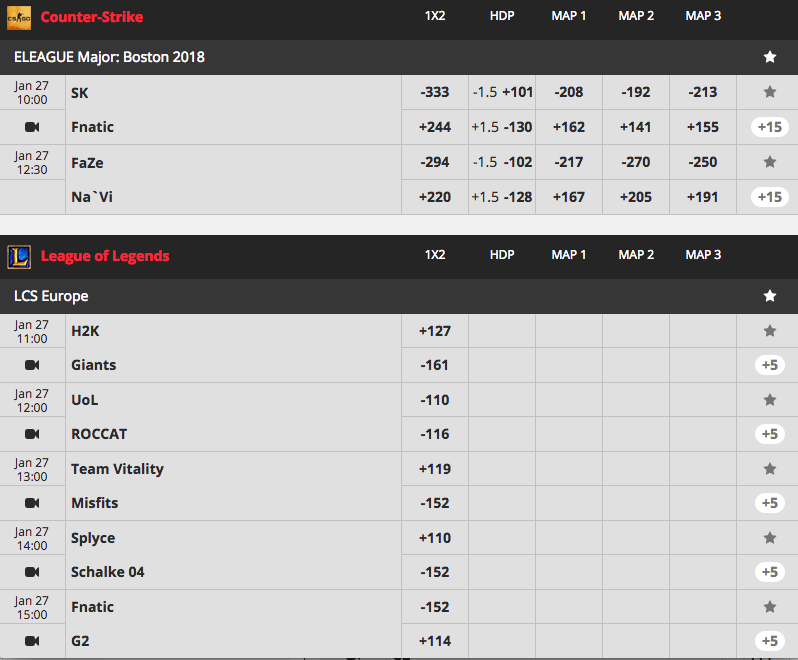Open Counter-Strike section title link
This screenshot has width=798, height=660.
coord(92,17)
